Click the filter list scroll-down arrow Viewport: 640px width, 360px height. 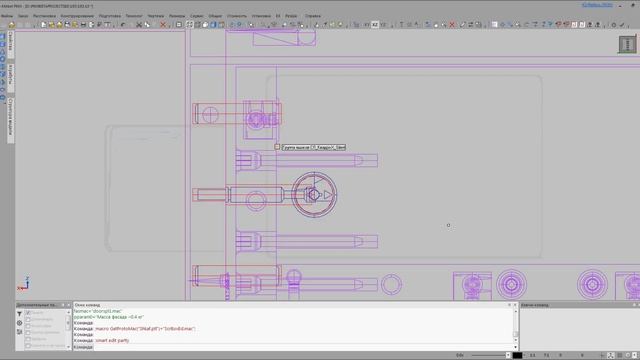point(69,347)
